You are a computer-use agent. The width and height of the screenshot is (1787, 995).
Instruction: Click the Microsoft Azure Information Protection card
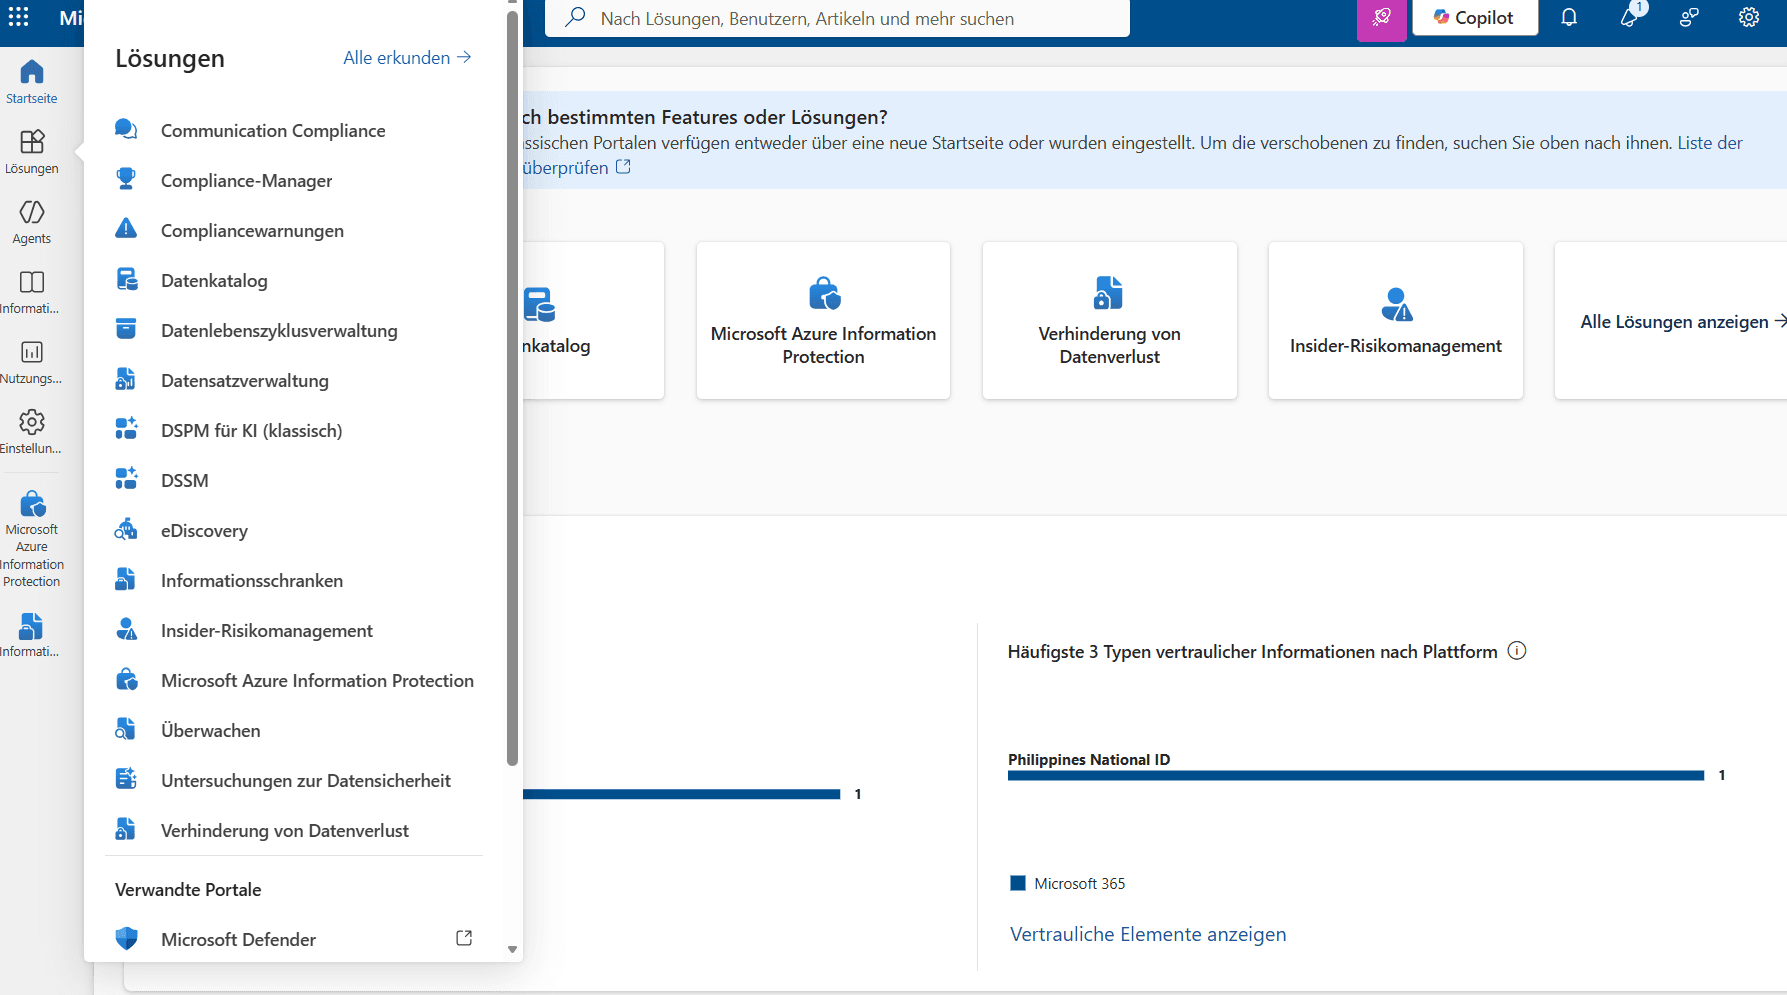pos(823,320)
